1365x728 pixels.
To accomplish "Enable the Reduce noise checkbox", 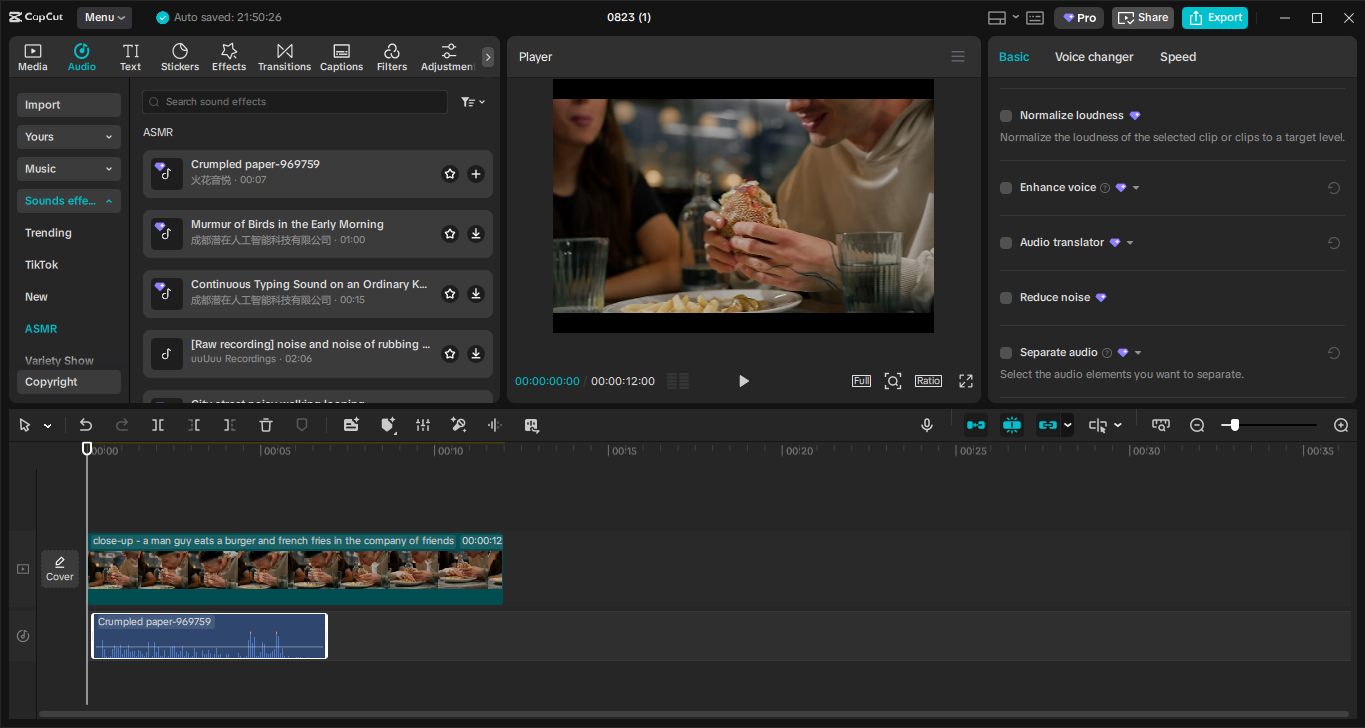I will [x=1006, y=298].
